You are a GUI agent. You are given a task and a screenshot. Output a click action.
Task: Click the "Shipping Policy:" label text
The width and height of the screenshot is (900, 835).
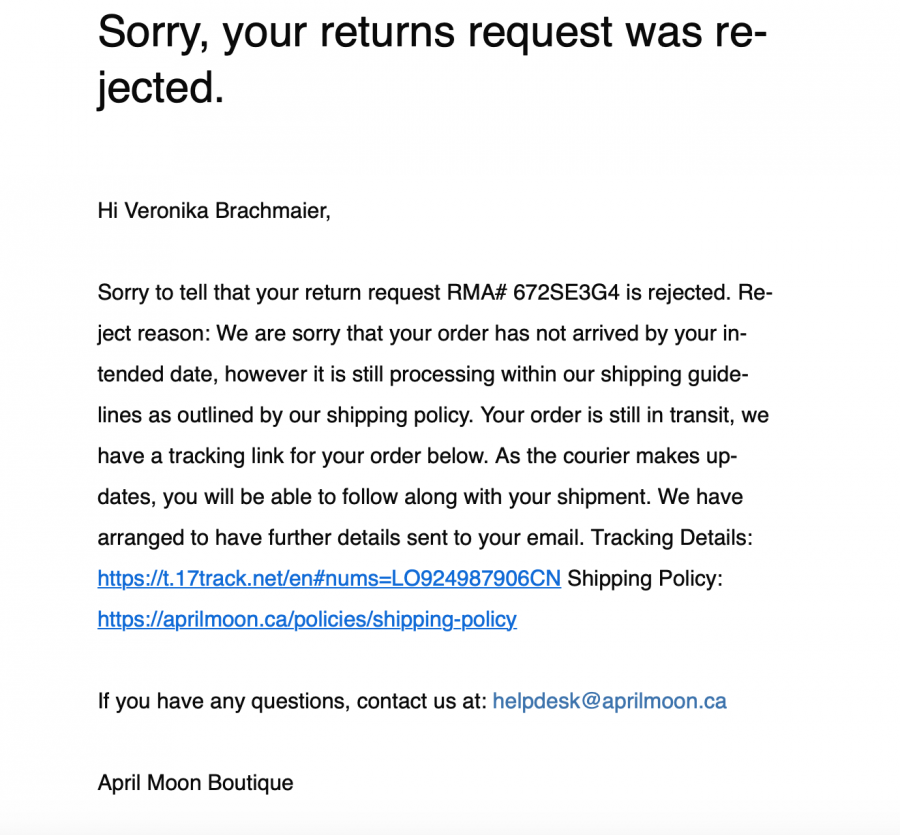(645, 578)
